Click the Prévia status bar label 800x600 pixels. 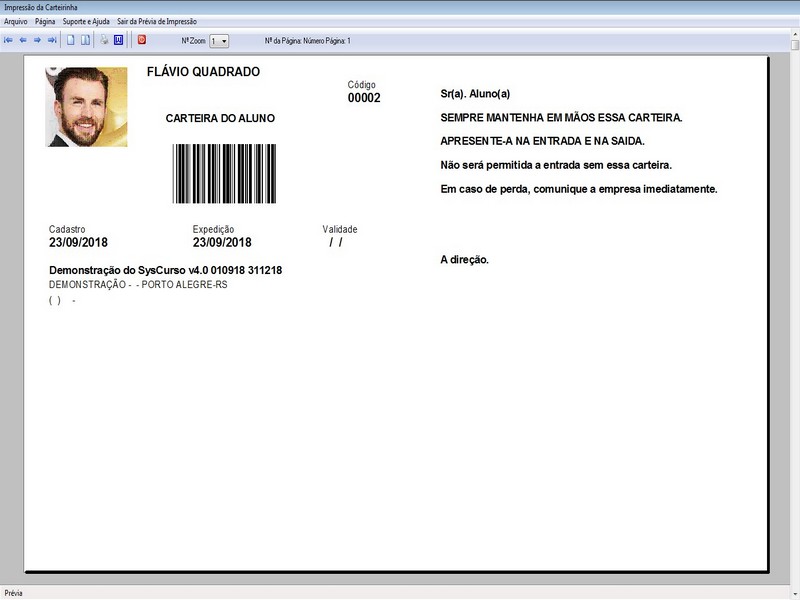click(13, 593)
